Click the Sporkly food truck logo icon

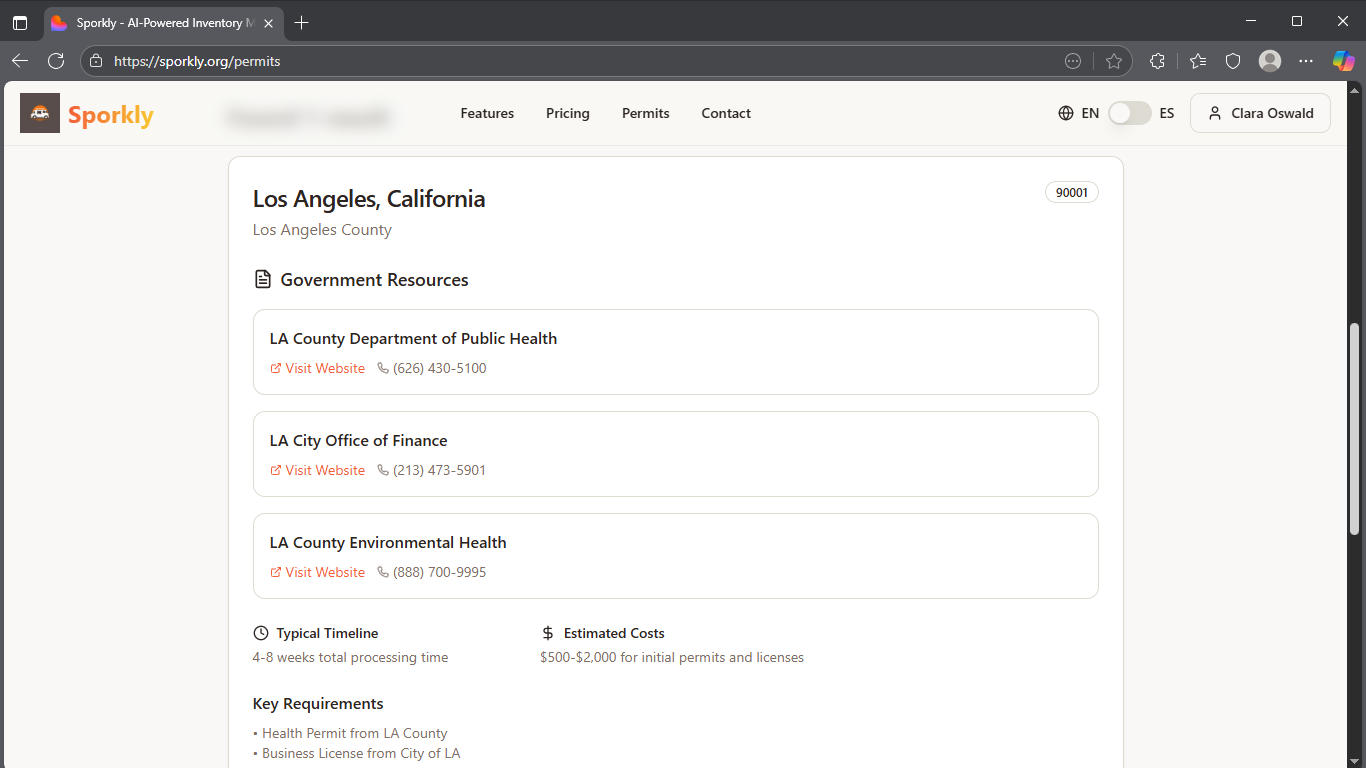pos(40,113)
